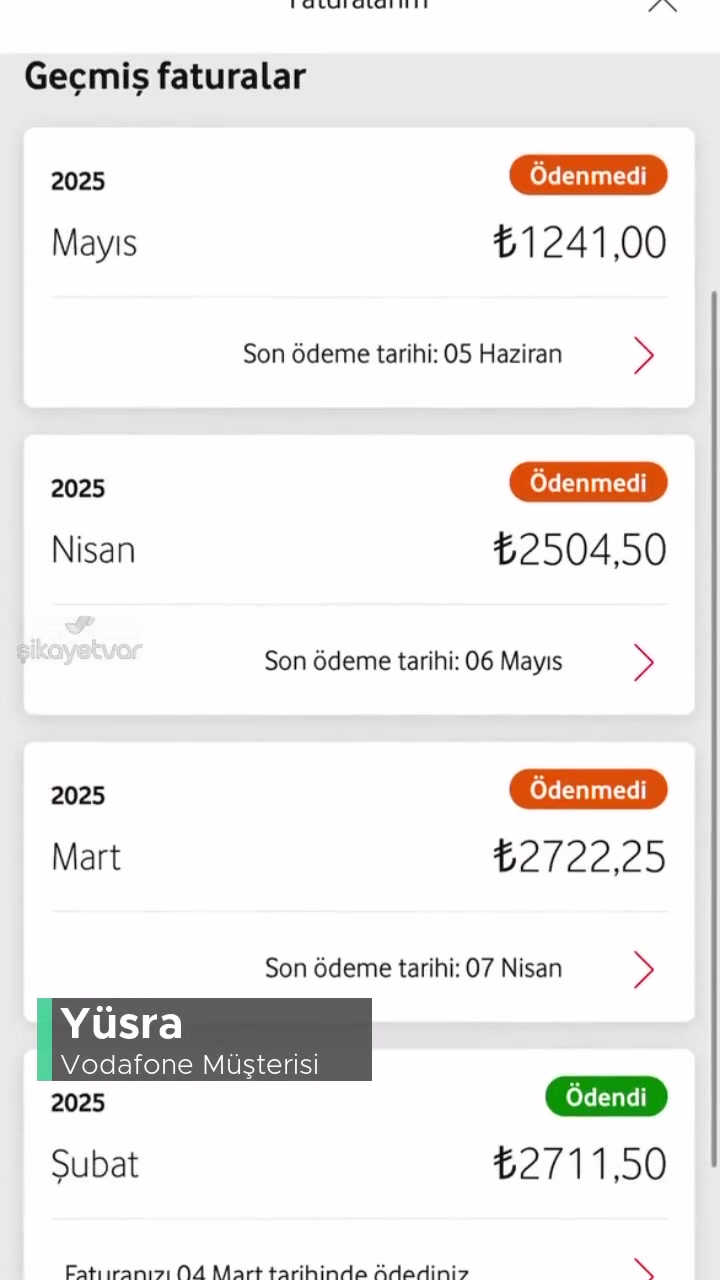Screen dimensions: 720x1280
Task: Click the red Ödenmedi badge for Mayıs
Action: coord(588,175)
